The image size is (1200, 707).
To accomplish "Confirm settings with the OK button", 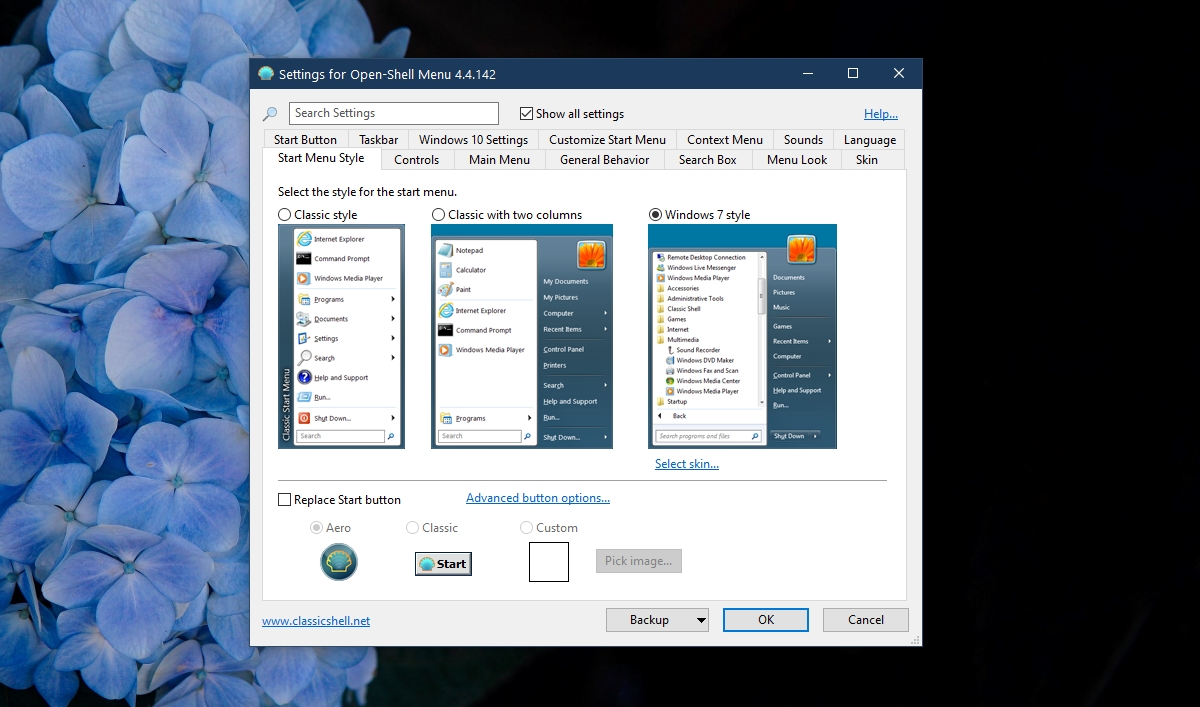I will [x=765, y=619].
